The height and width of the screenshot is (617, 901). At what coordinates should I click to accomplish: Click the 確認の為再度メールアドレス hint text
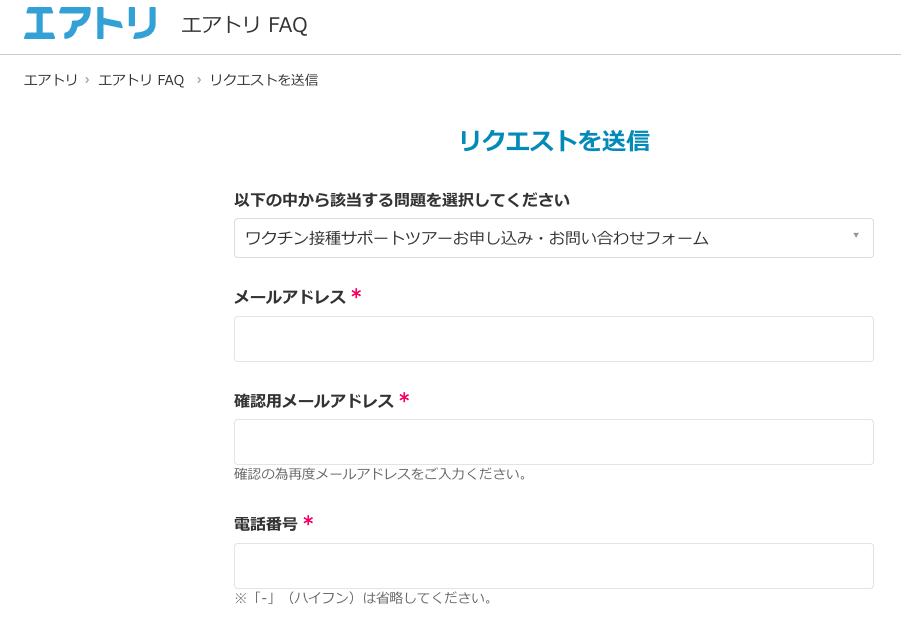(380, 474)
